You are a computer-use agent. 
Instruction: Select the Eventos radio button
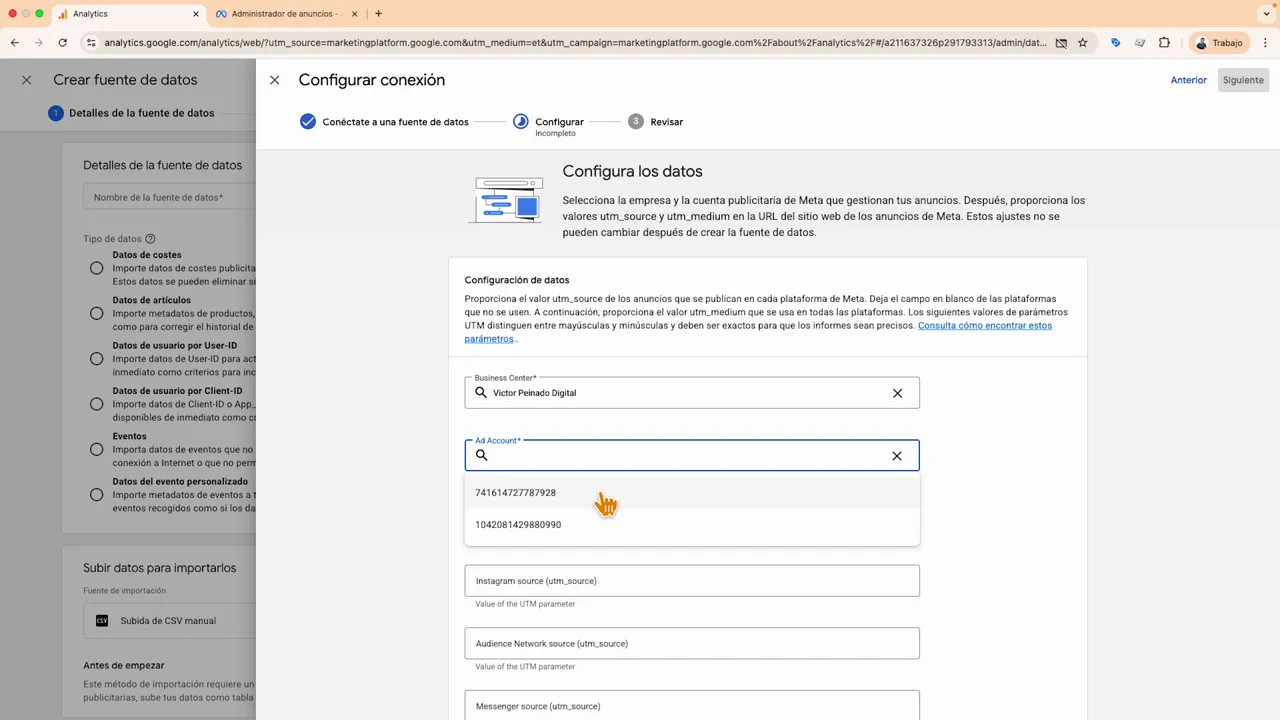coord(96,449)
